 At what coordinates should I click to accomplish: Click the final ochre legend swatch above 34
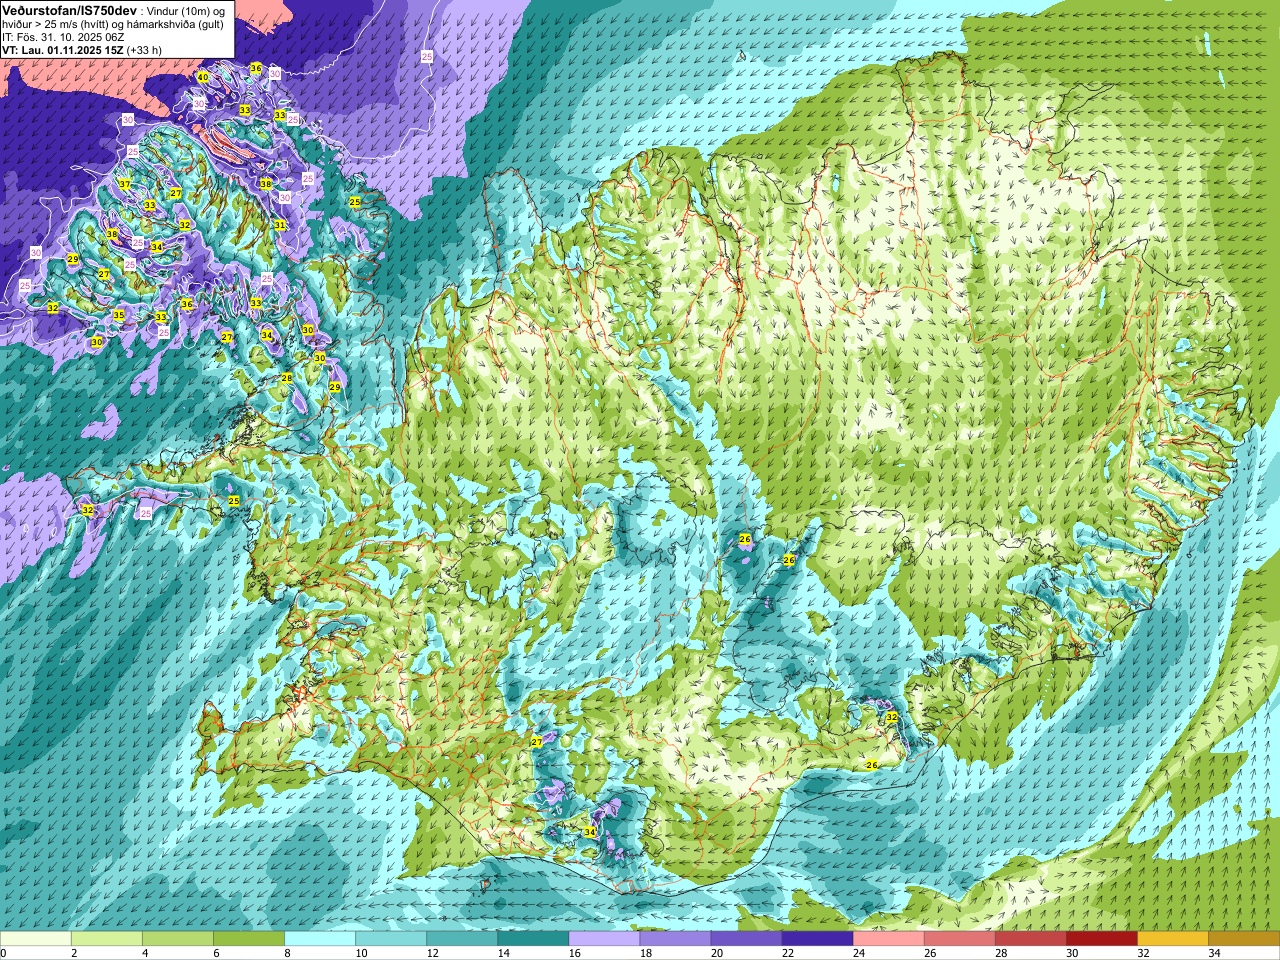(1243, 939)
